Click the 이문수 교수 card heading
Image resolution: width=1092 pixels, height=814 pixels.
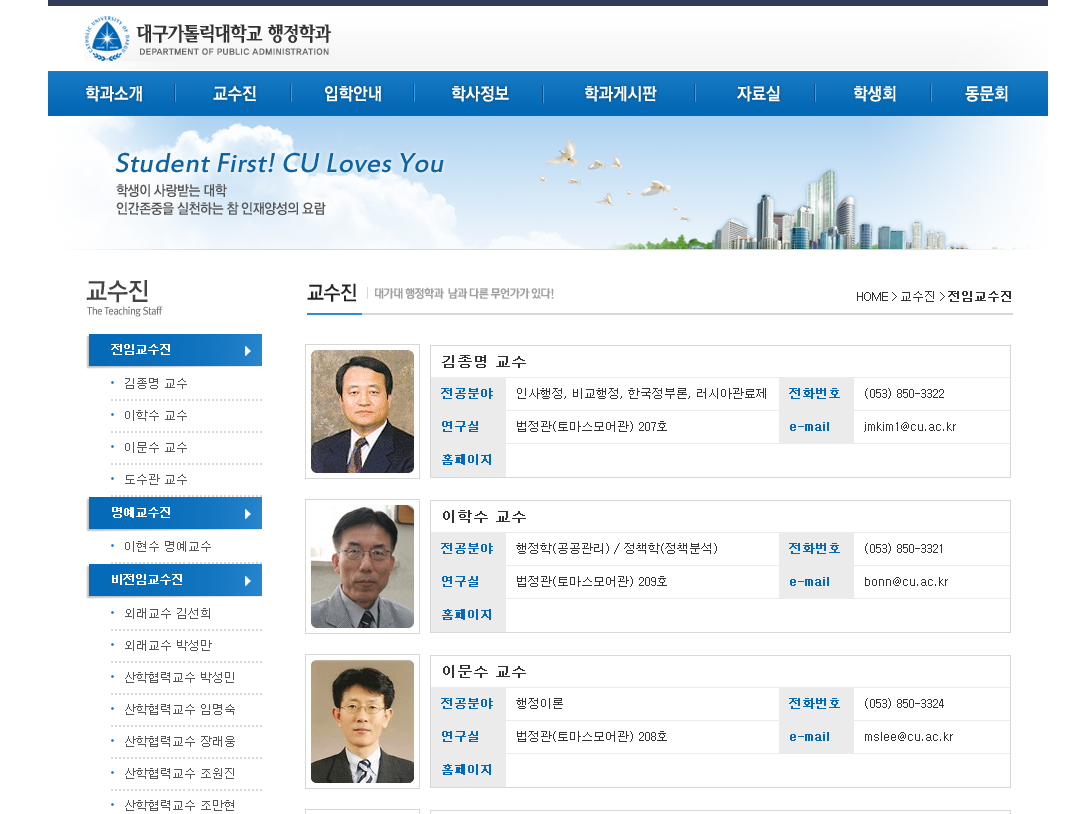click(484, 672)
